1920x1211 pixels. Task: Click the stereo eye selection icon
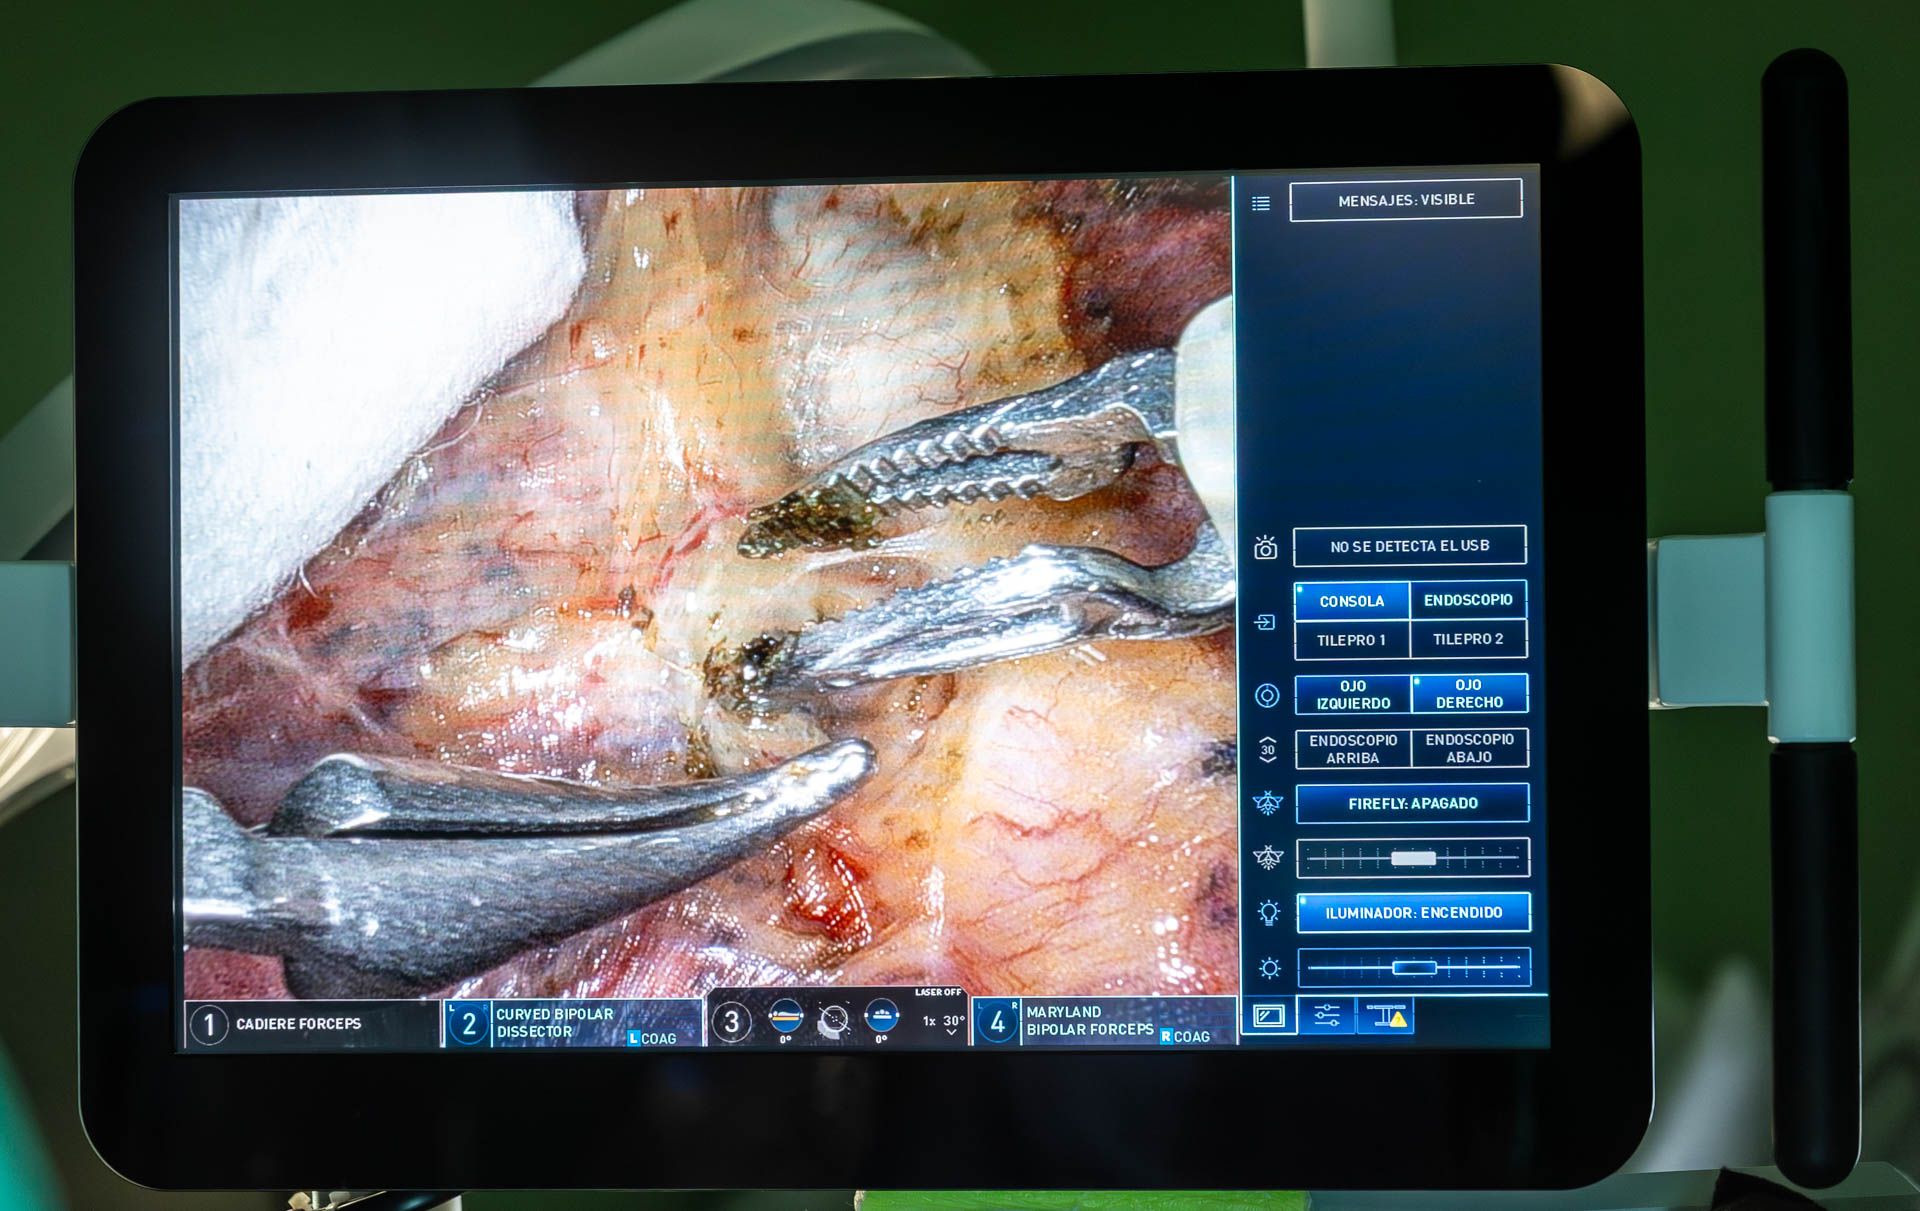click(x=1266, y=693)
